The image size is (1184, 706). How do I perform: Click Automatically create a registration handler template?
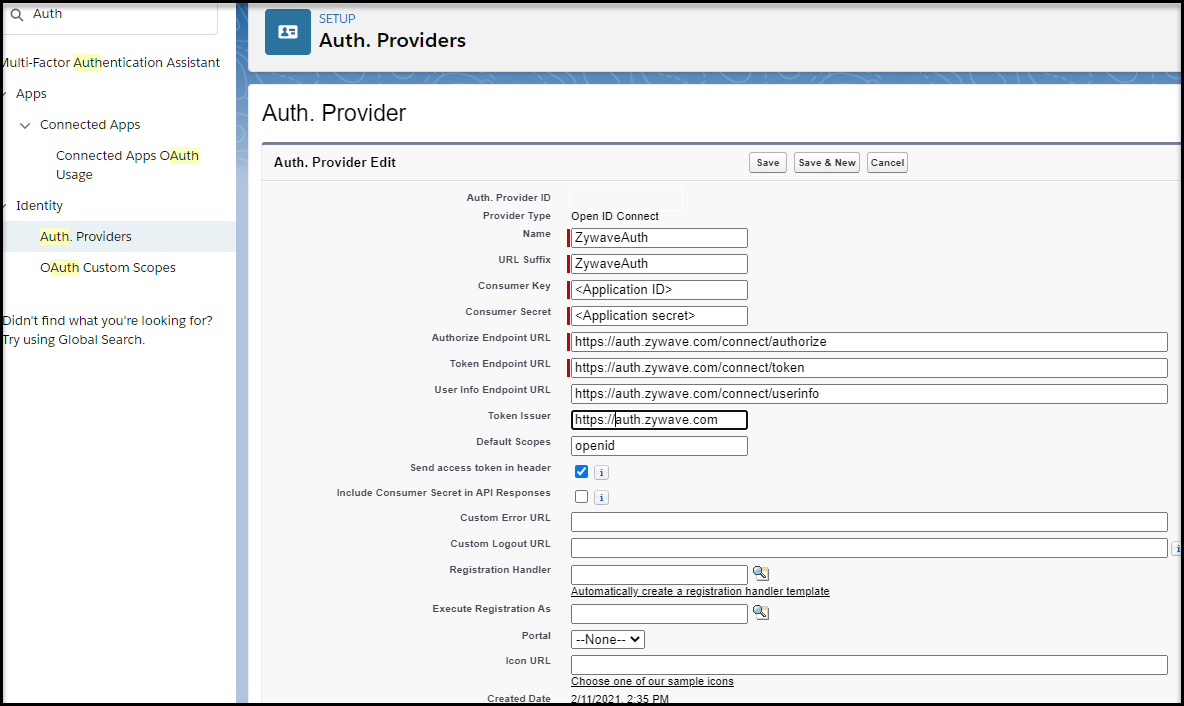(x=700, y=591)
